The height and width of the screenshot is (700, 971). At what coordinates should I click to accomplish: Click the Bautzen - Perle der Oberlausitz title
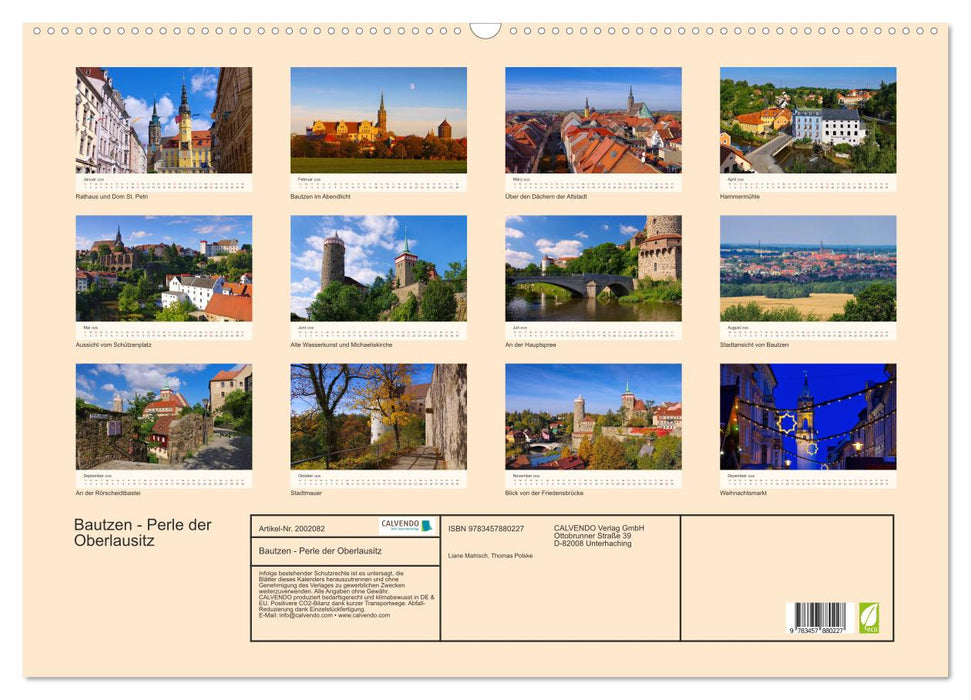point(143,532)
